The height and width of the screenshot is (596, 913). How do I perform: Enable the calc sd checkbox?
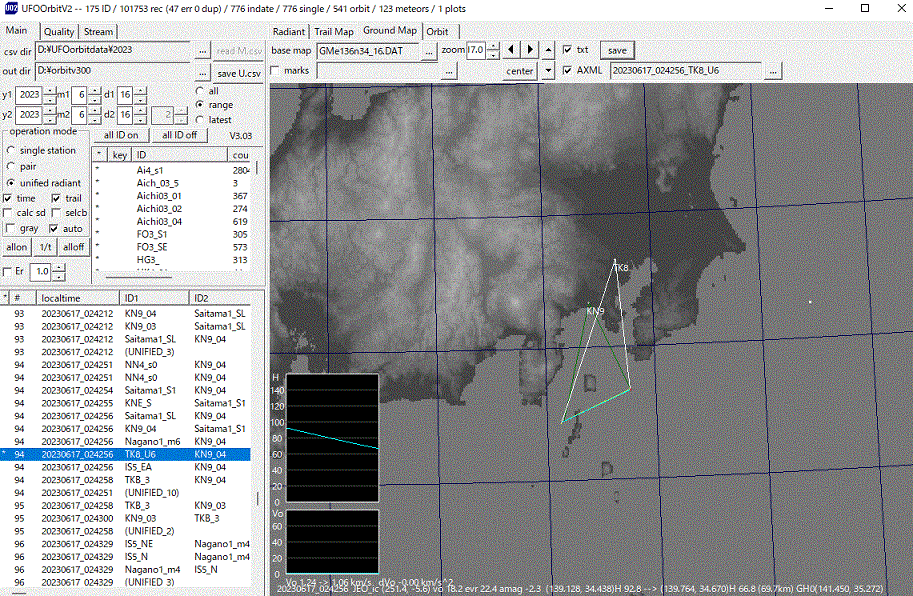pyautogui.click(x=10, y=213)
